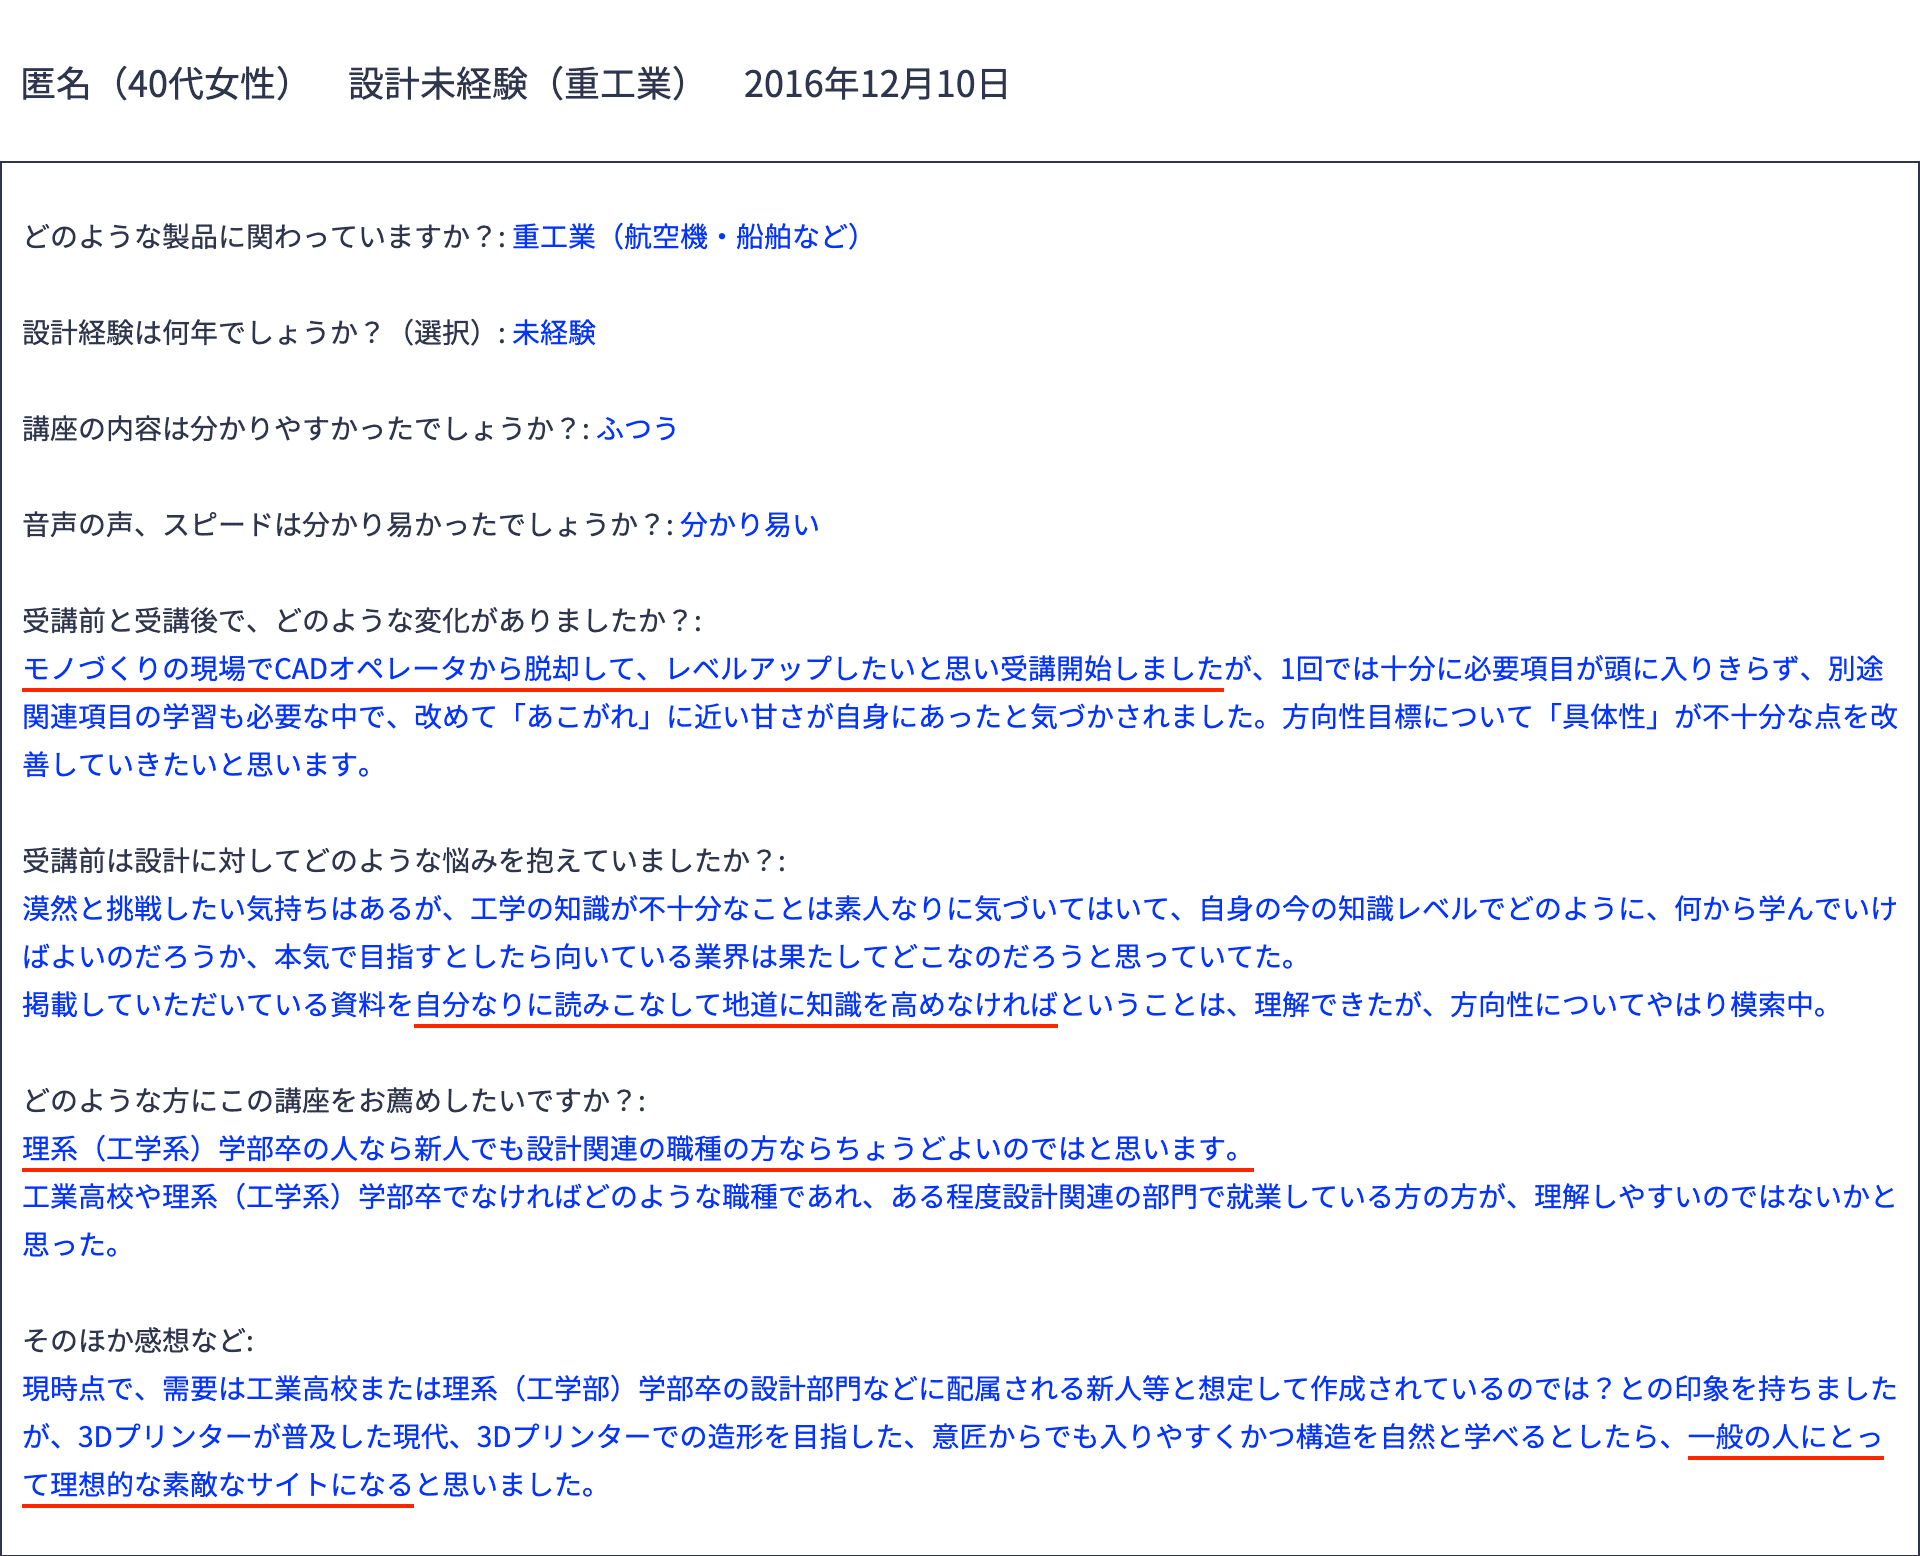The image size is (1920, 1556).
Task: Click the header 匿名（40代女性）
Action: click(160, 86)
